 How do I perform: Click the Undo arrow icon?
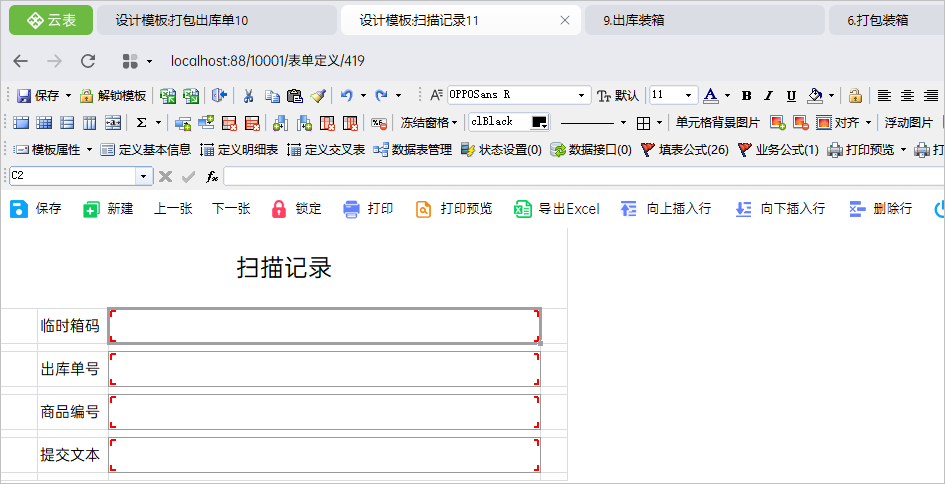(347, 95)
